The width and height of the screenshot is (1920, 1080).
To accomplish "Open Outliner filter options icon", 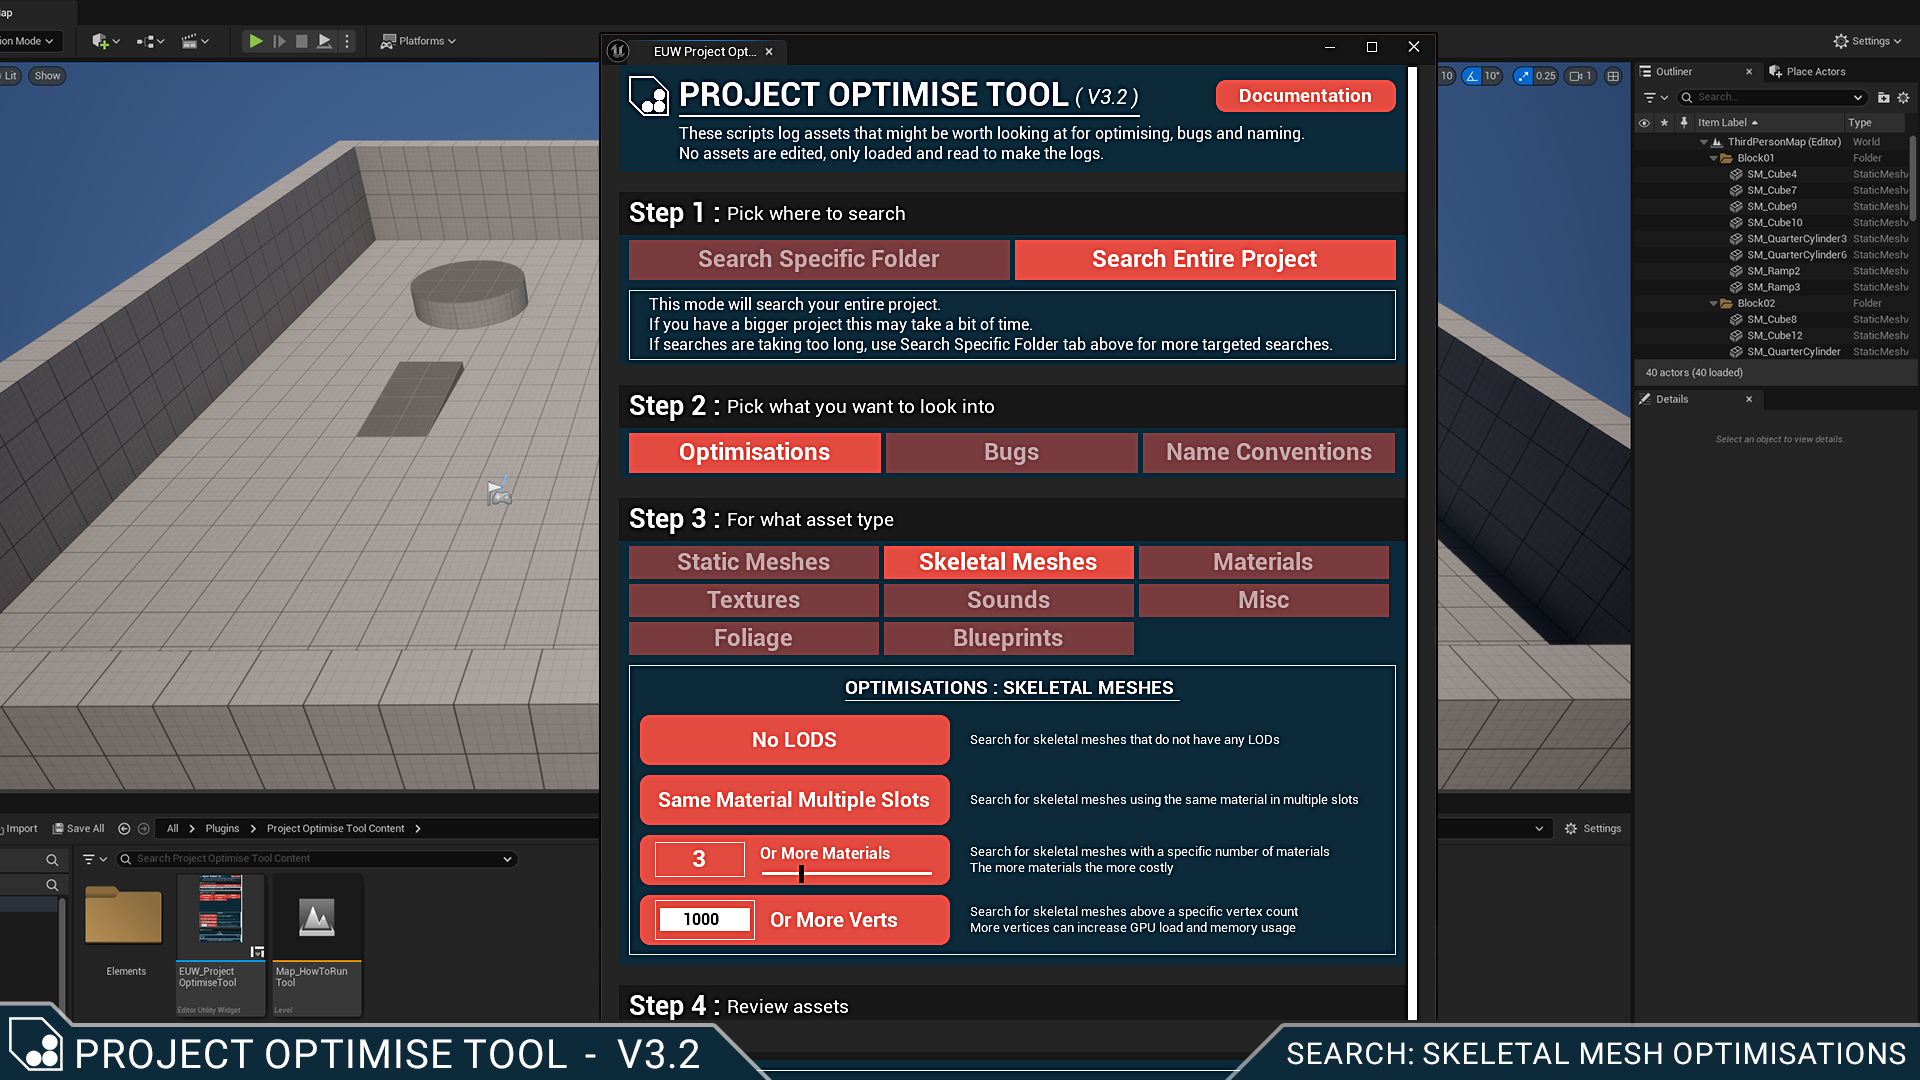I will point(1655,97).
